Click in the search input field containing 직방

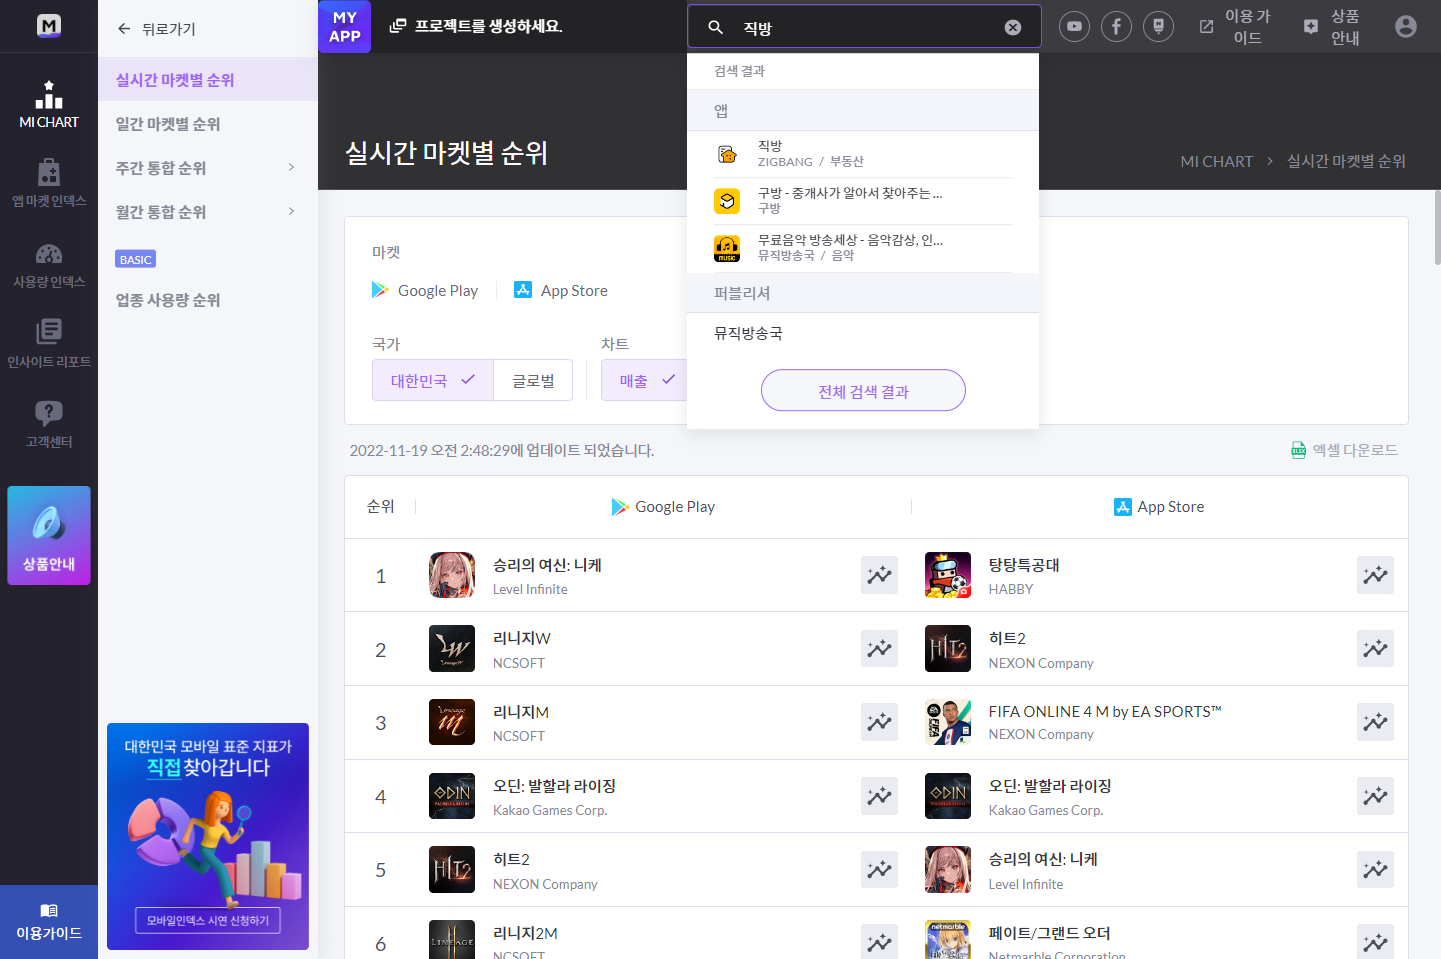[865, 27]
